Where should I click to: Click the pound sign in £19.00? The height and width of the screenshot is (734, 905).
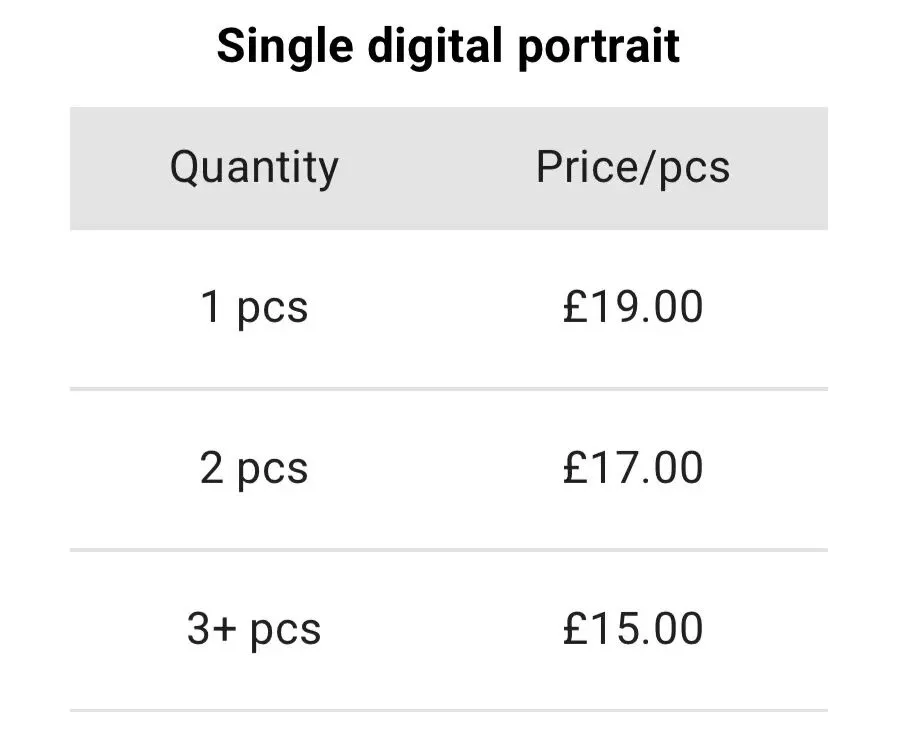tap(575, 306)
